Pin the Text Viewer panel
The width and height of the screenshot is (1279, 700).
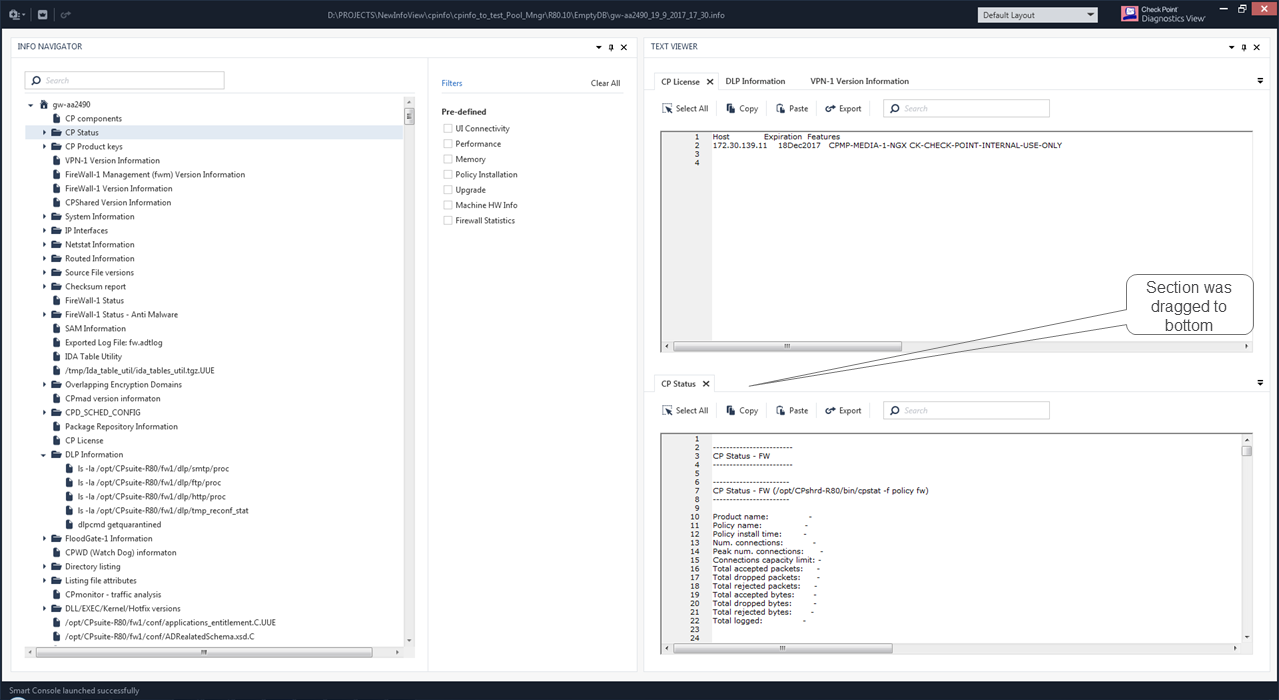pos(1244,47)
